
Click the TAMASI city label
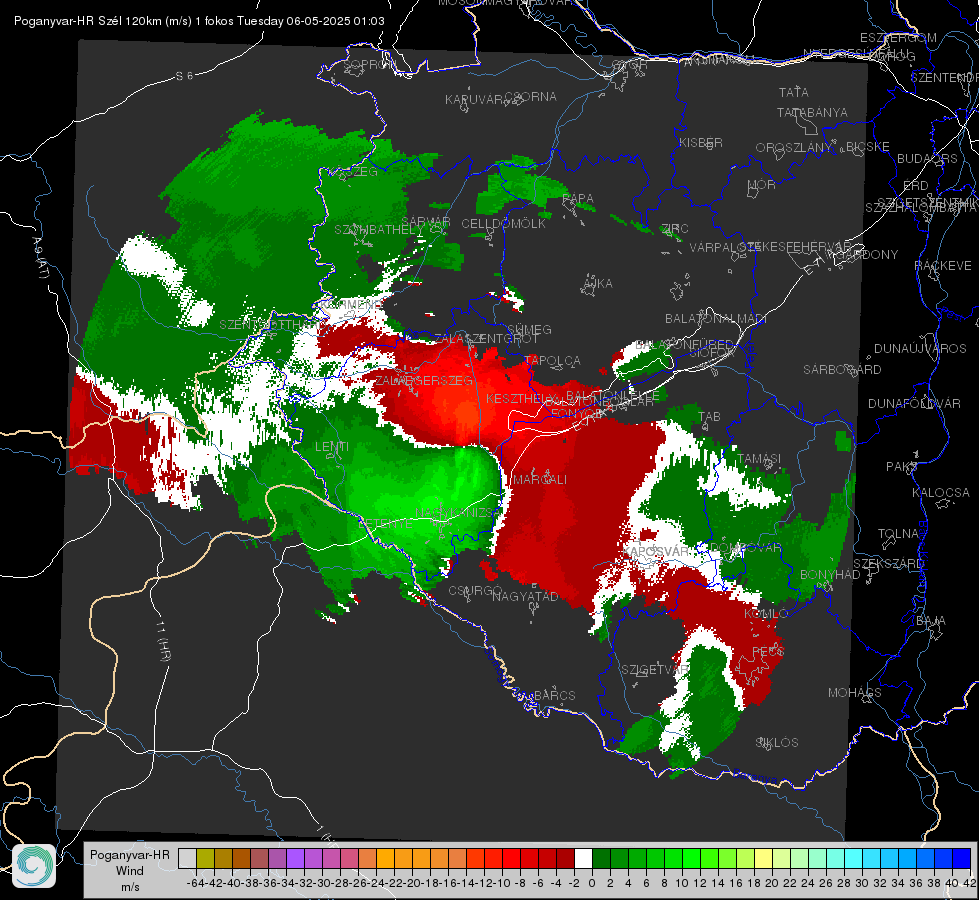pyautogui.click(x=759, y=458)
